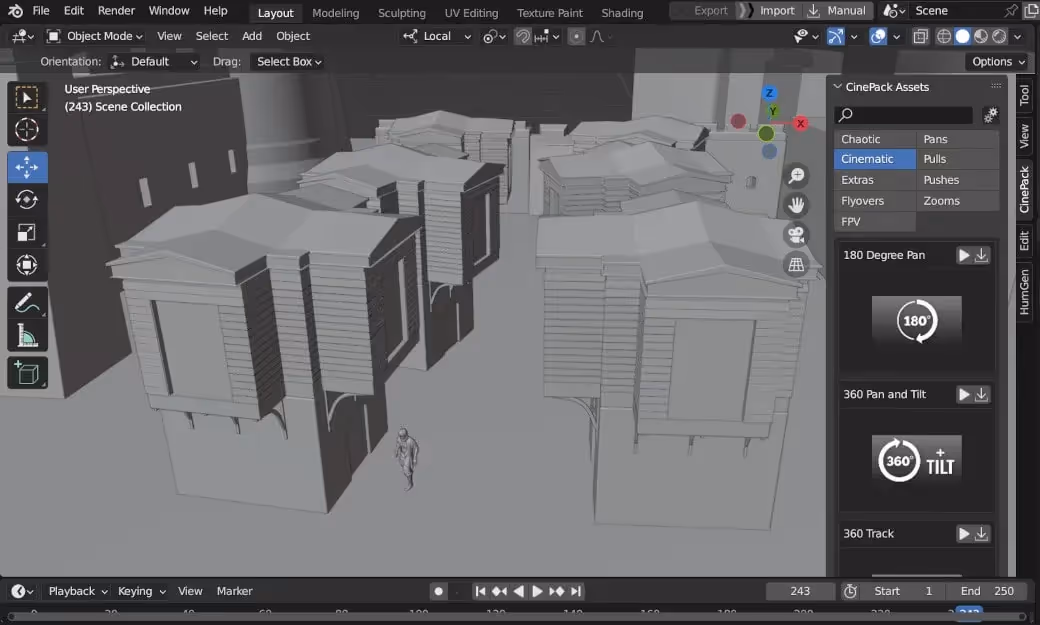Open the pivot point dropdown
1040x625 pixels.
pos(494,36)
